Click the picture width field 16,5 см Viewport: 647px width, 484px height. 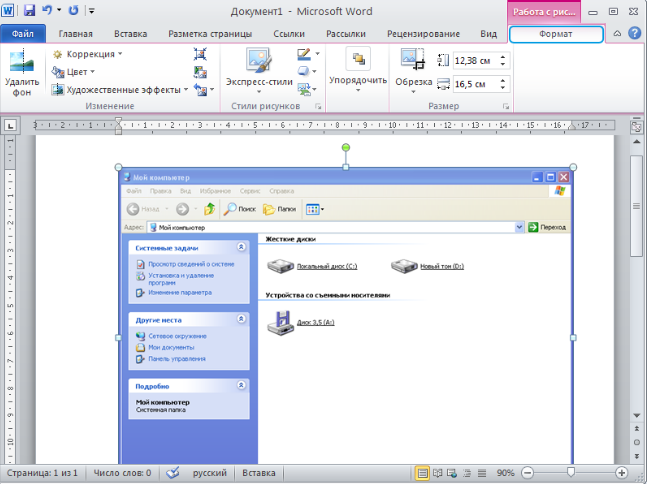coord(475,85)
